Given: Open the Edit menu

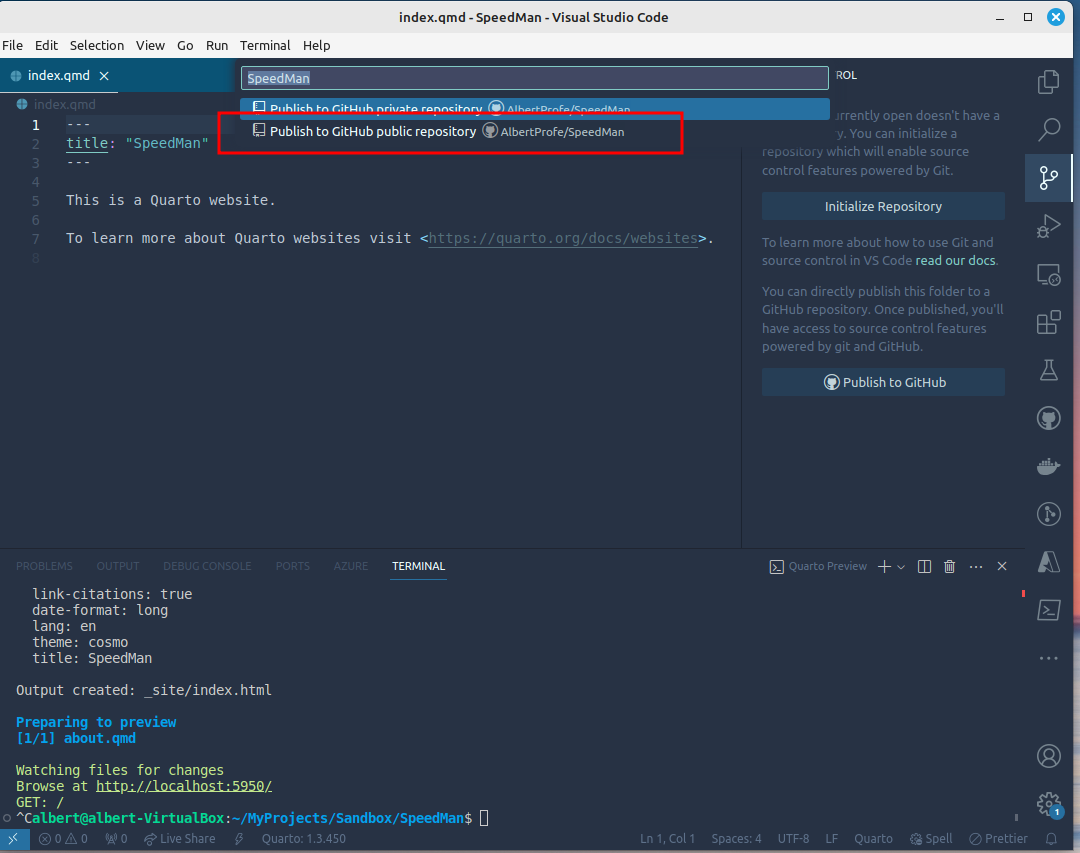Looking at the screenshot, I should [46, 45].
